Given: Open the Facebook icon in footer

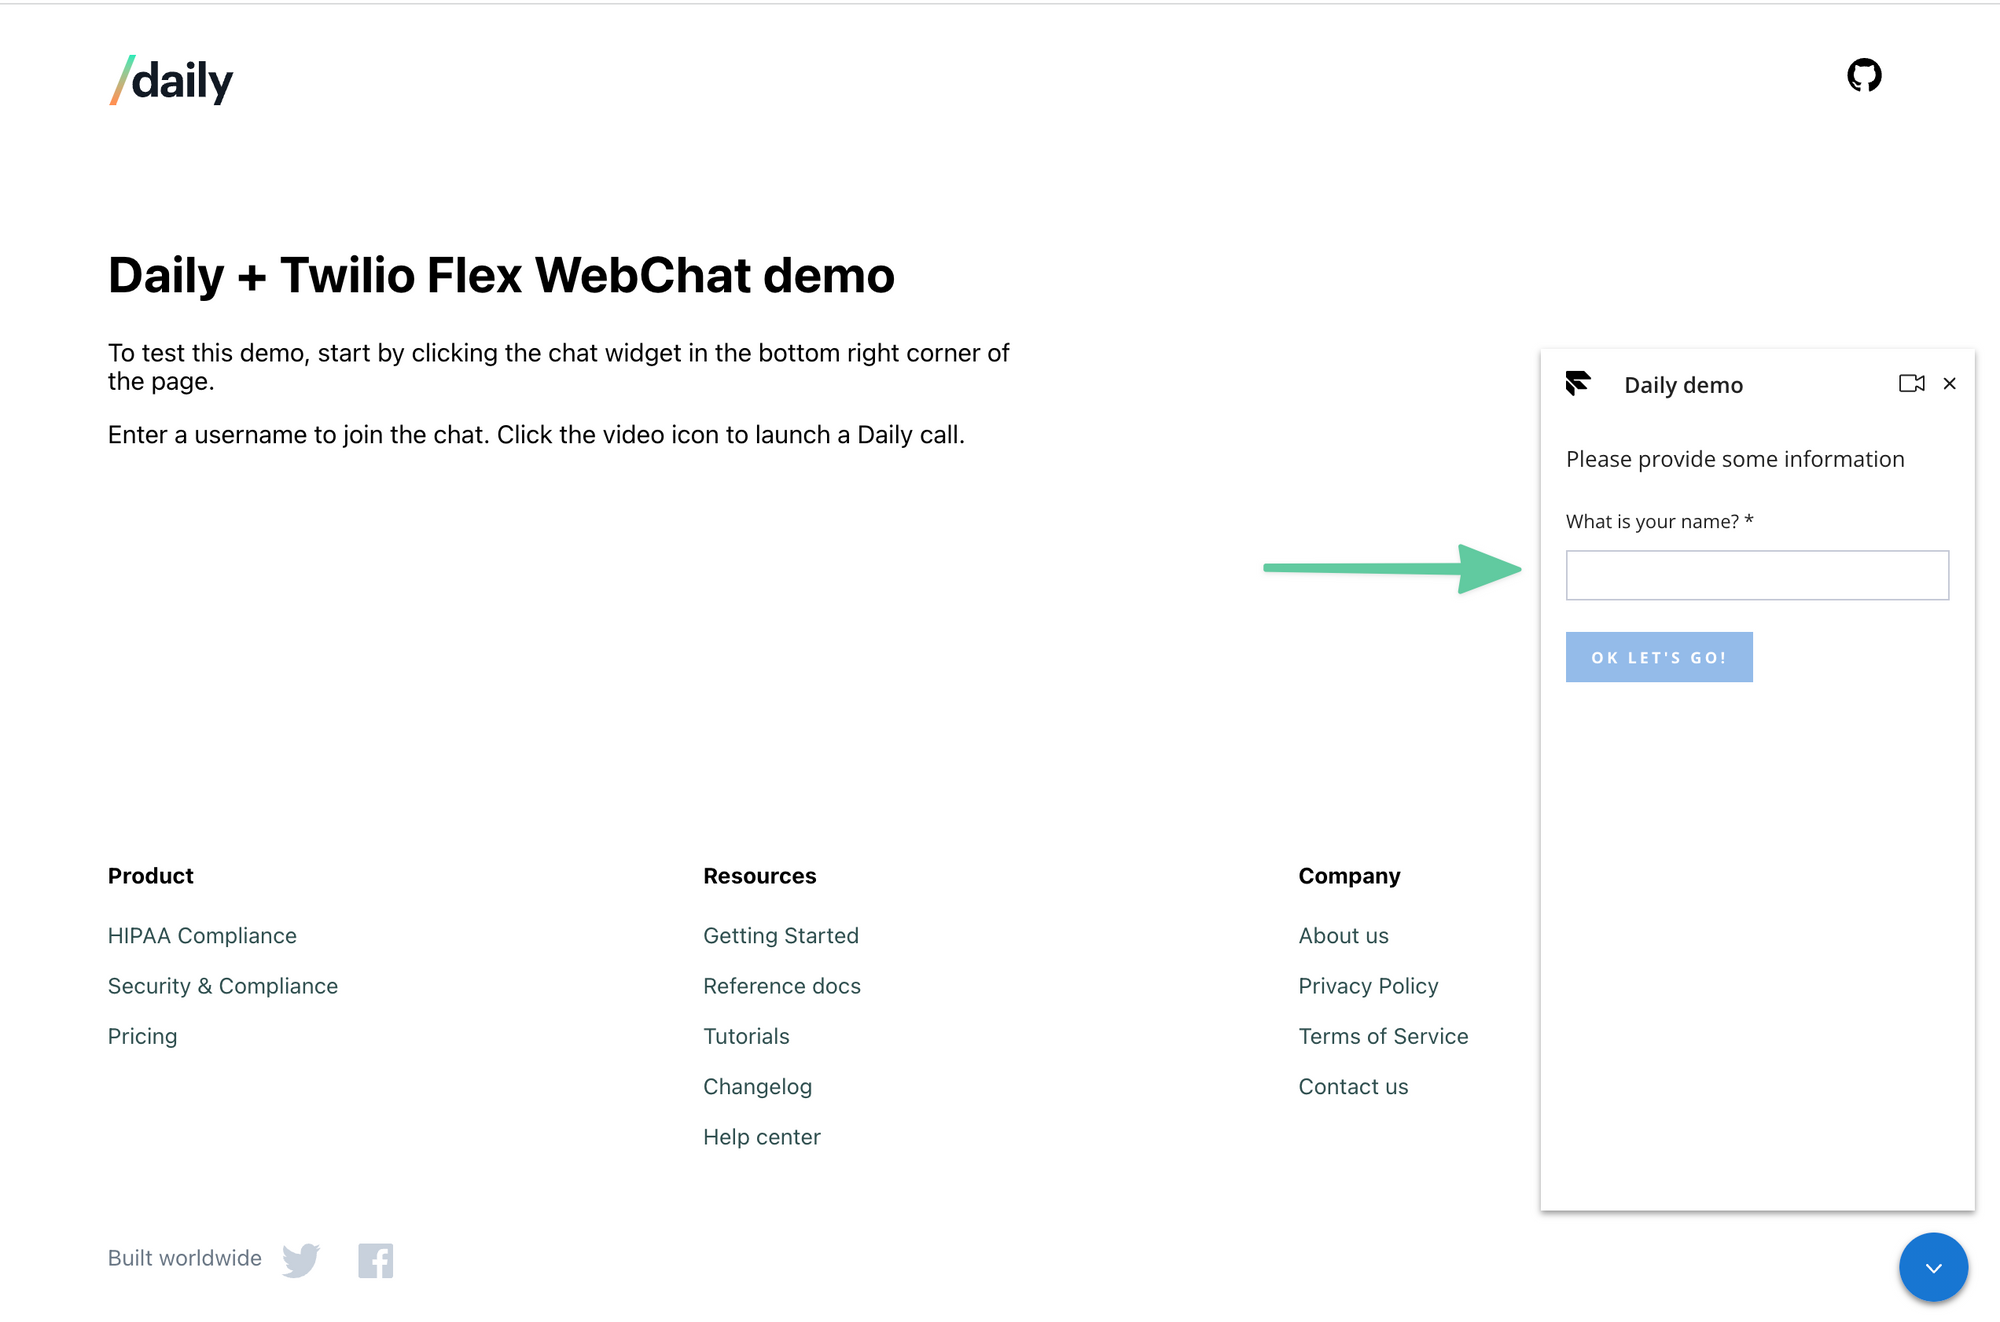Looking at the screenshot, I should tap(375, 1260).
